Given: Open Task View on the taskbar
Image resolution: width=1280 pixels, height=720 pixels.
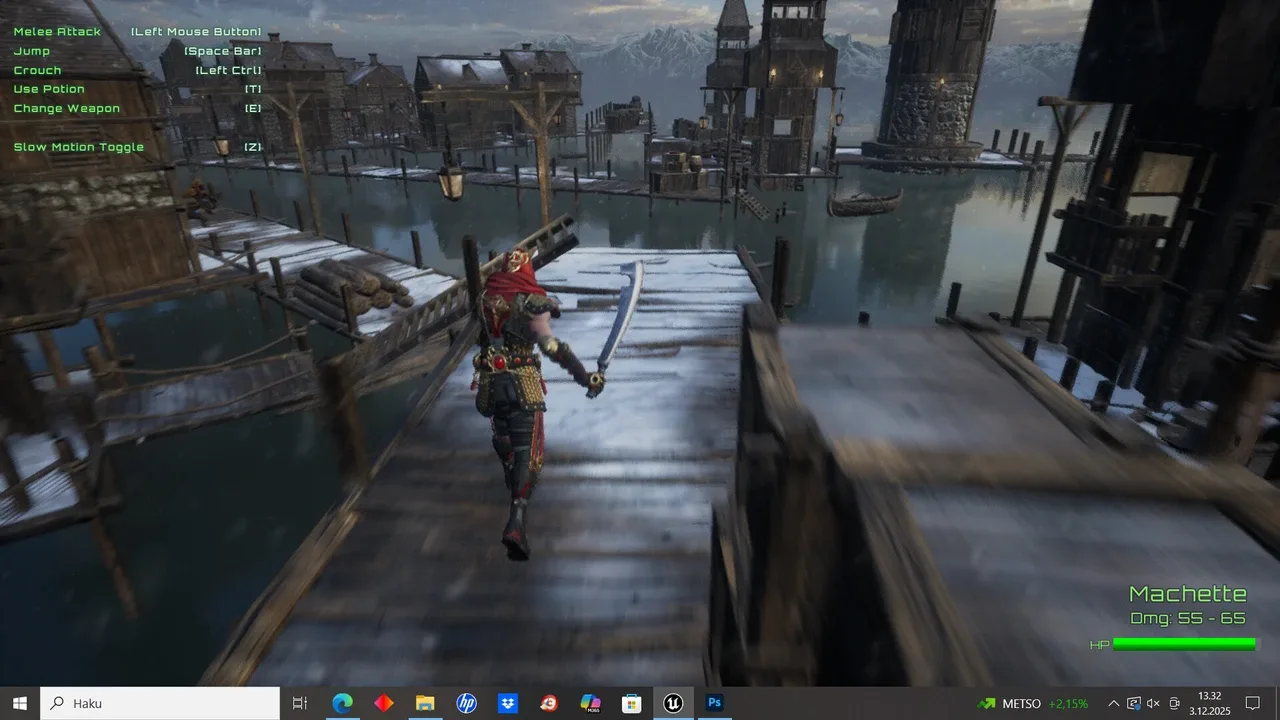Looking at the screenshot, I should pos(299,703).
